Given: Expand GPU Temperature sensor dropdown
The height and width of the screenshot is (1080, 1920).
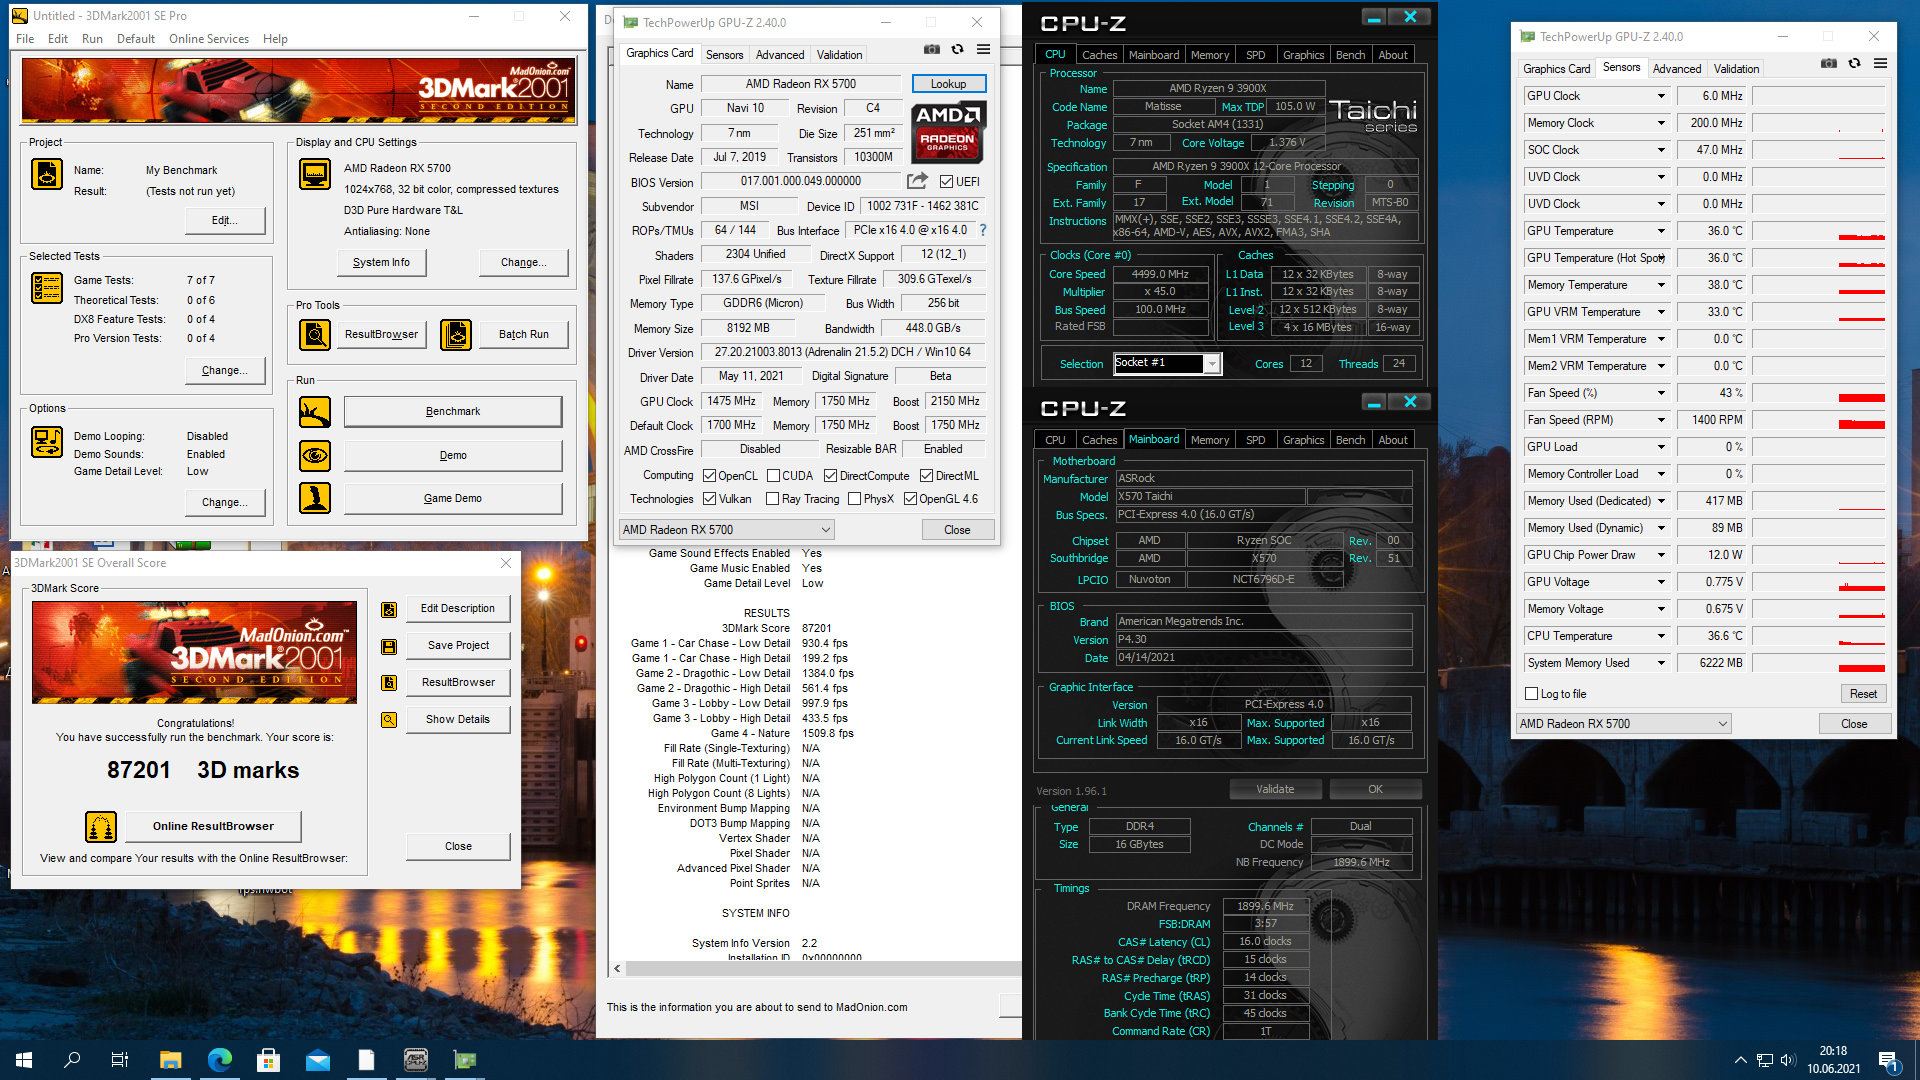Looking at the screenshot, I should click(1661, 232).
